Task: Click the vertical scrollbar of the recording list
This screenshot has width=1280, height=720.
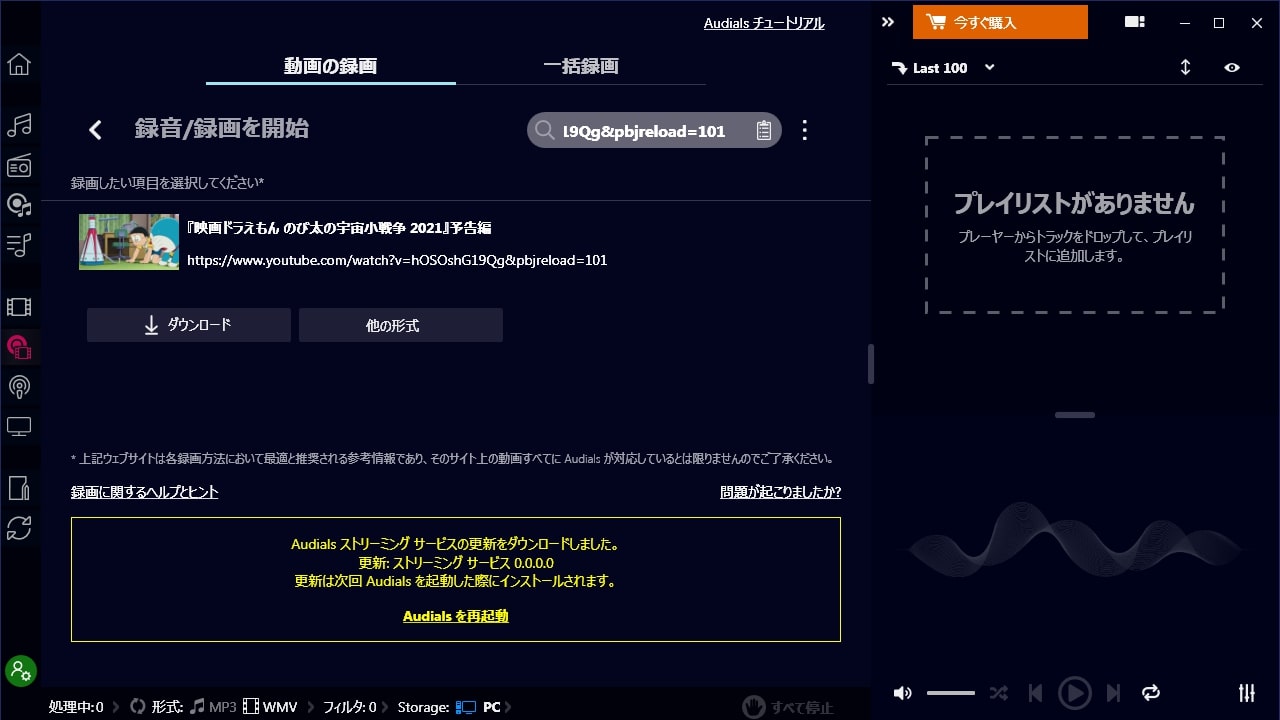Action: (871, 365)
